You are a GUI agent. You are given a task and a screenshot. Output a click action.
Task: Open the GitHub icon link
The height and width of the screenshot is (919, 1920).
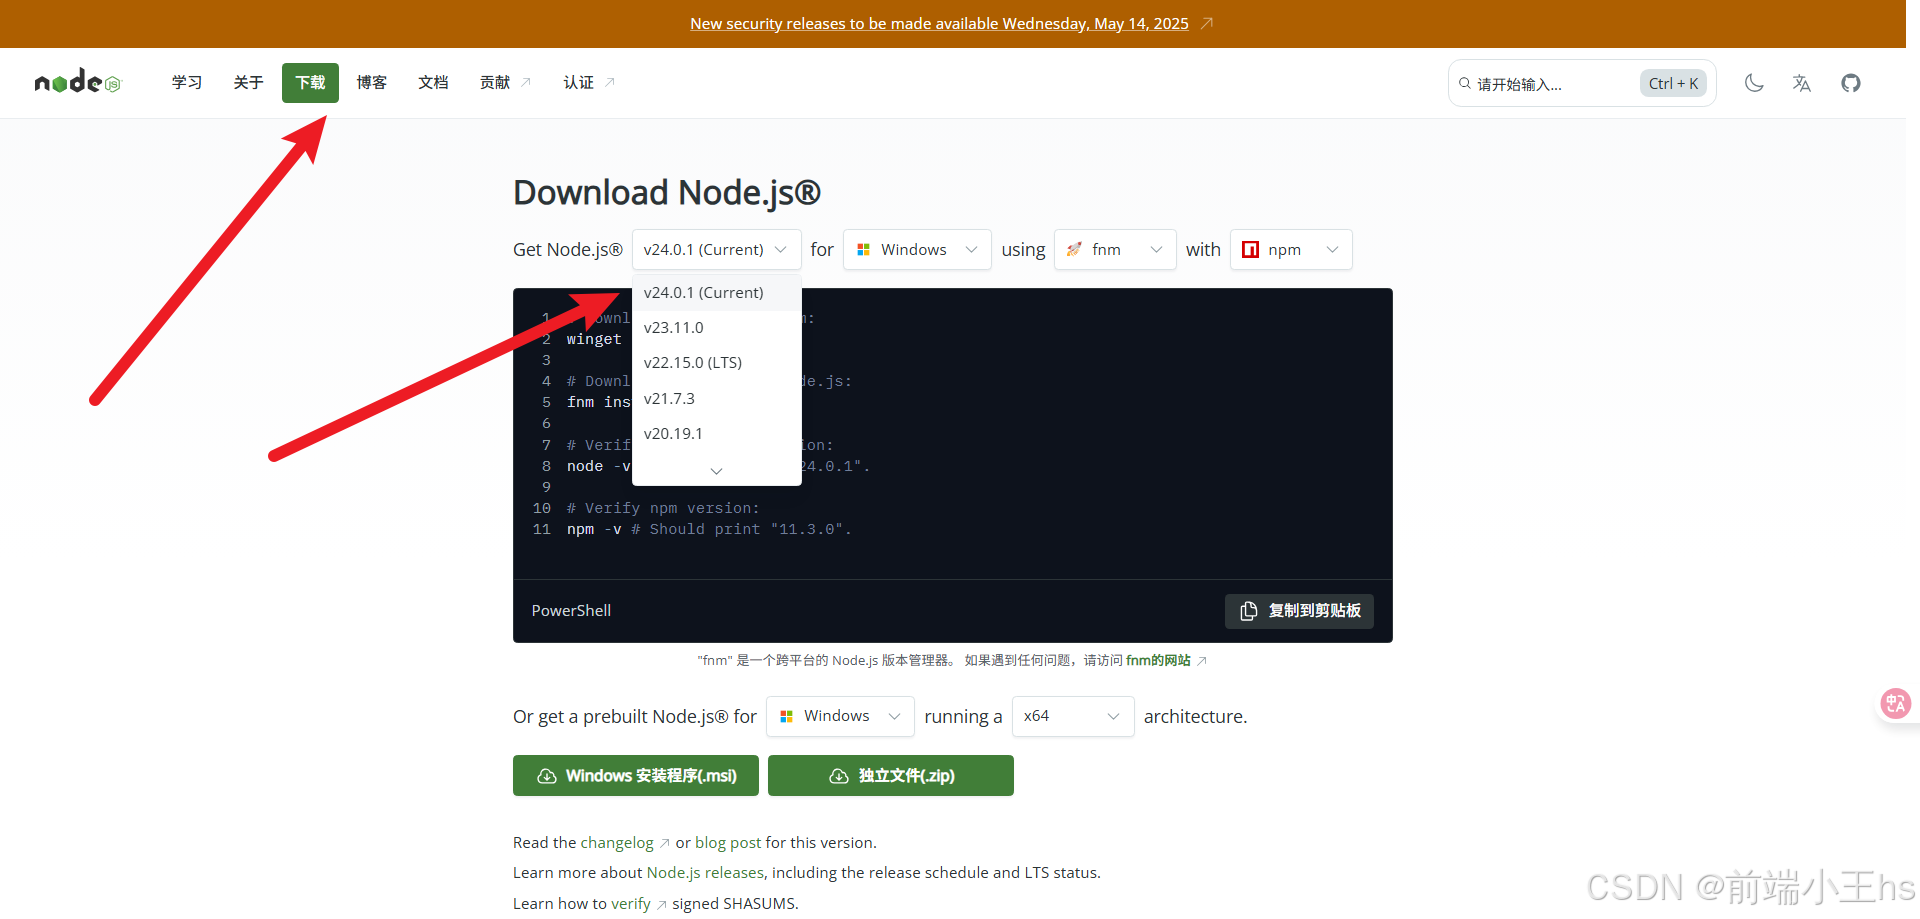coord(1851,83)
